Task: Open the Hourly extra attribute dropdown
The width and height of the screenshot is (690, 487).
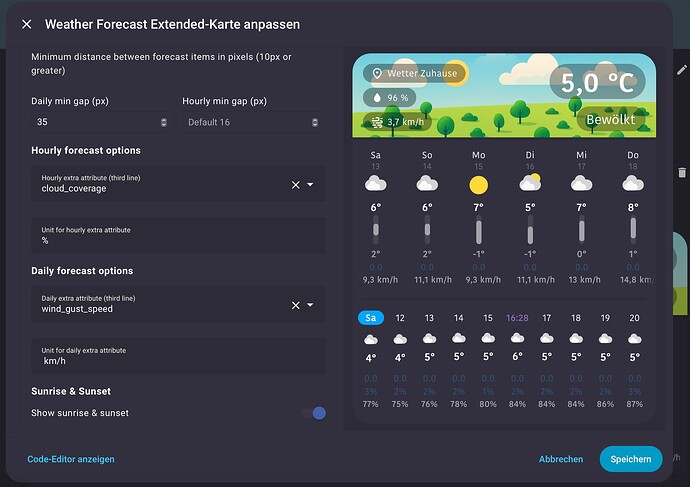Action: (x=310, y=184)
